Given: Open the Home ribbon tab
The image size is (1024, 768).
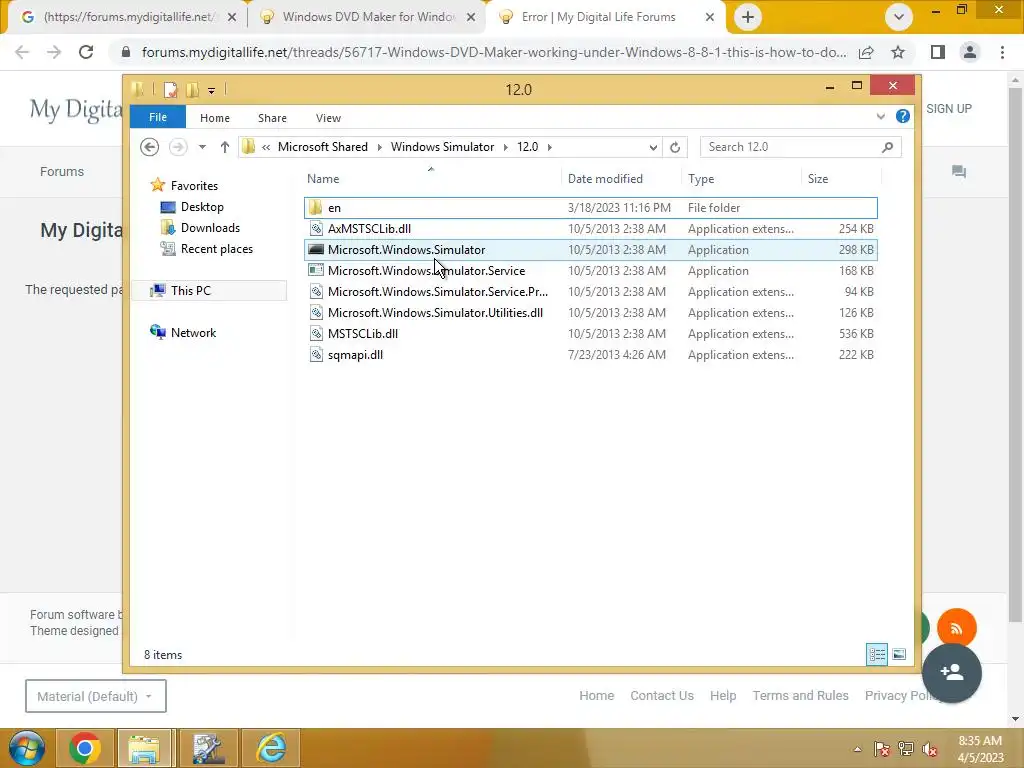Looking at the screenshot, I should click(x=215, y=118).
